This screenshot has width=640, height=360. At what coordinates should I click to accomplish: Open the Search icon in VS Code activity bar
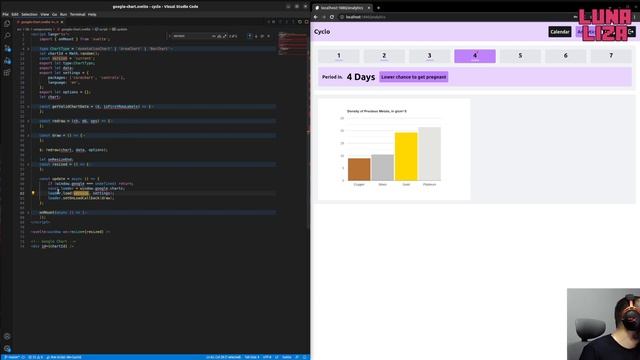pyautogui.click(x=7, y=36)
